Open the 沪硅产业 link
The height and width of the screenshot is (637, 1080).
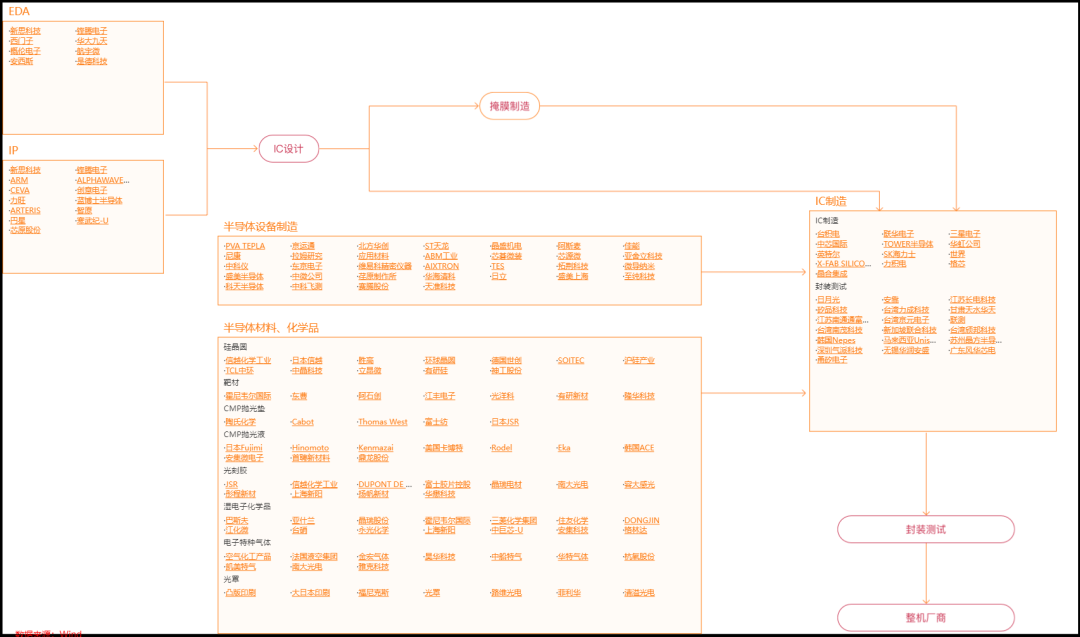click(639, 361)
